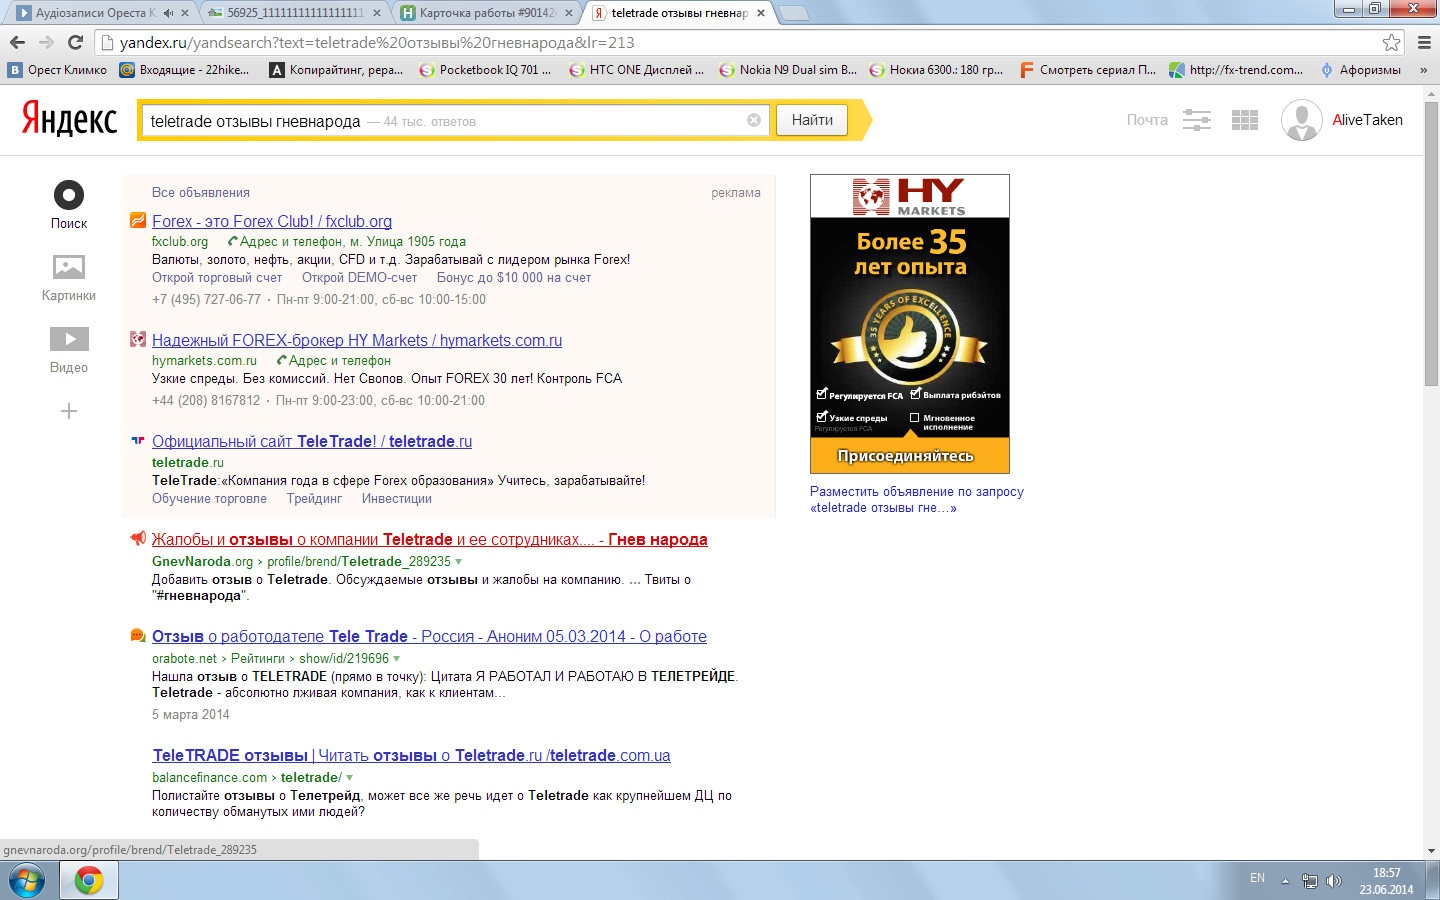Viewport: 1440px width, 900px height.
Task: Click the network icon in system tray
Action: (1310, 881)
